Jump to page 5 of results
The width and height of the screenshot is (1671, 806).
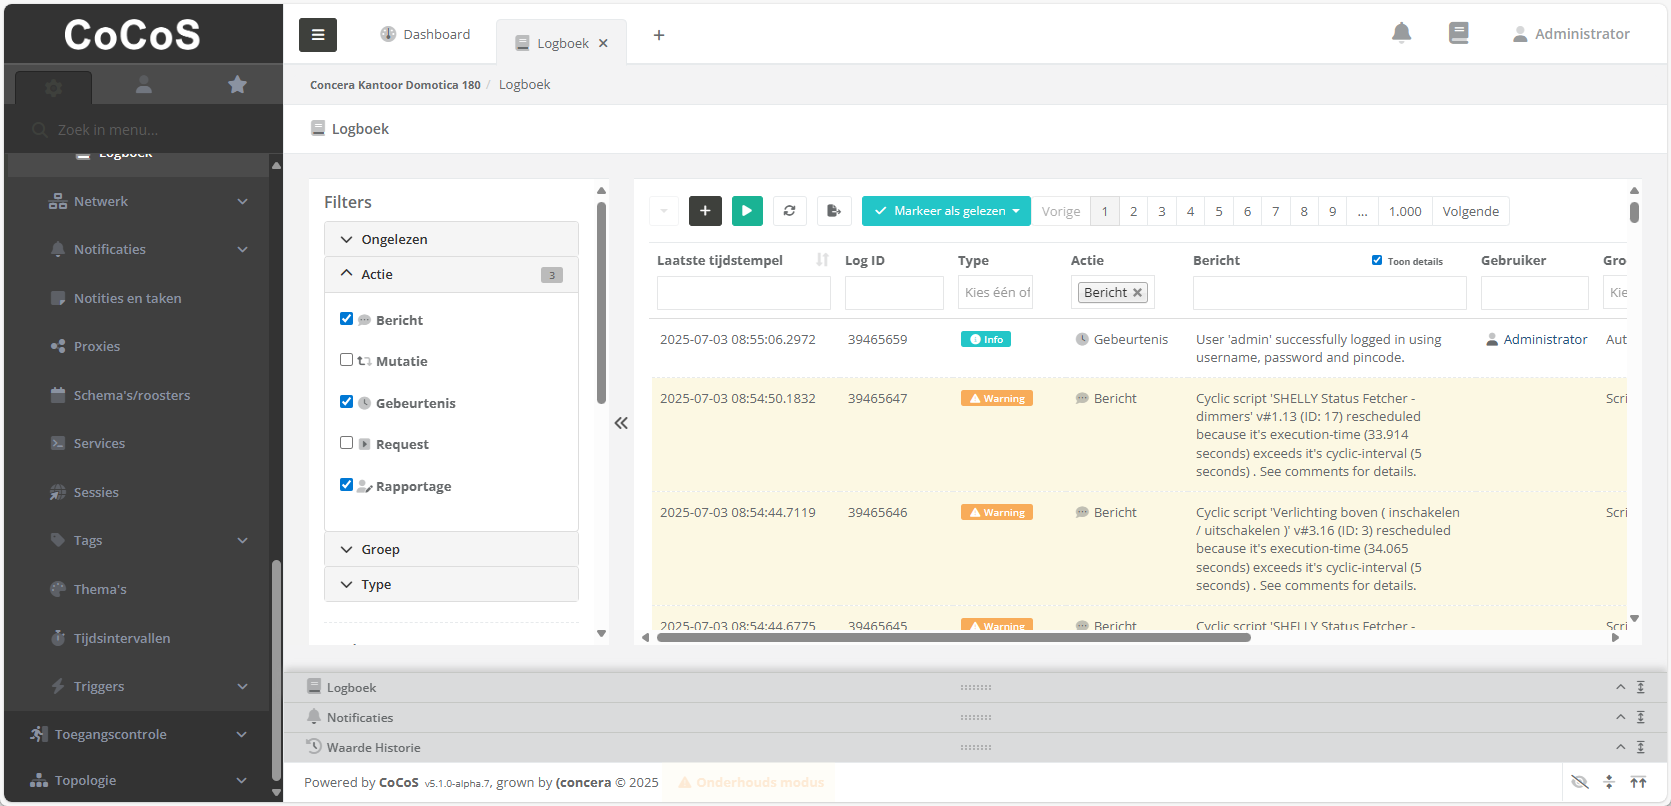[x=1218, y=211]
